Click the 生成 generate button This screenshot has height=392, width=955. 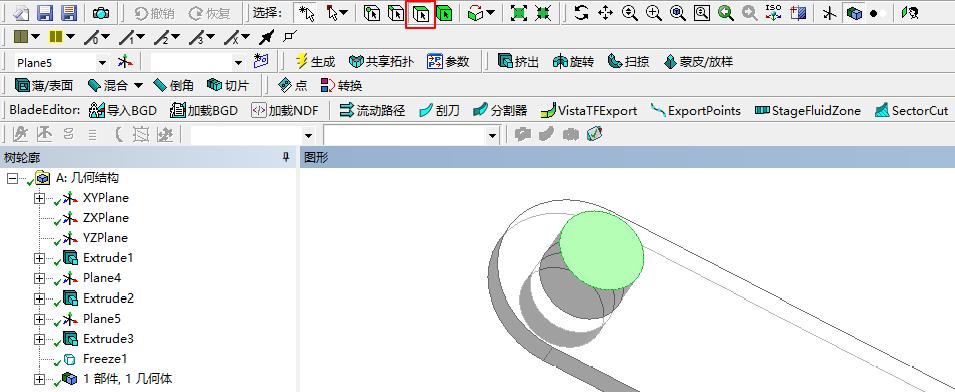point(315,61)
